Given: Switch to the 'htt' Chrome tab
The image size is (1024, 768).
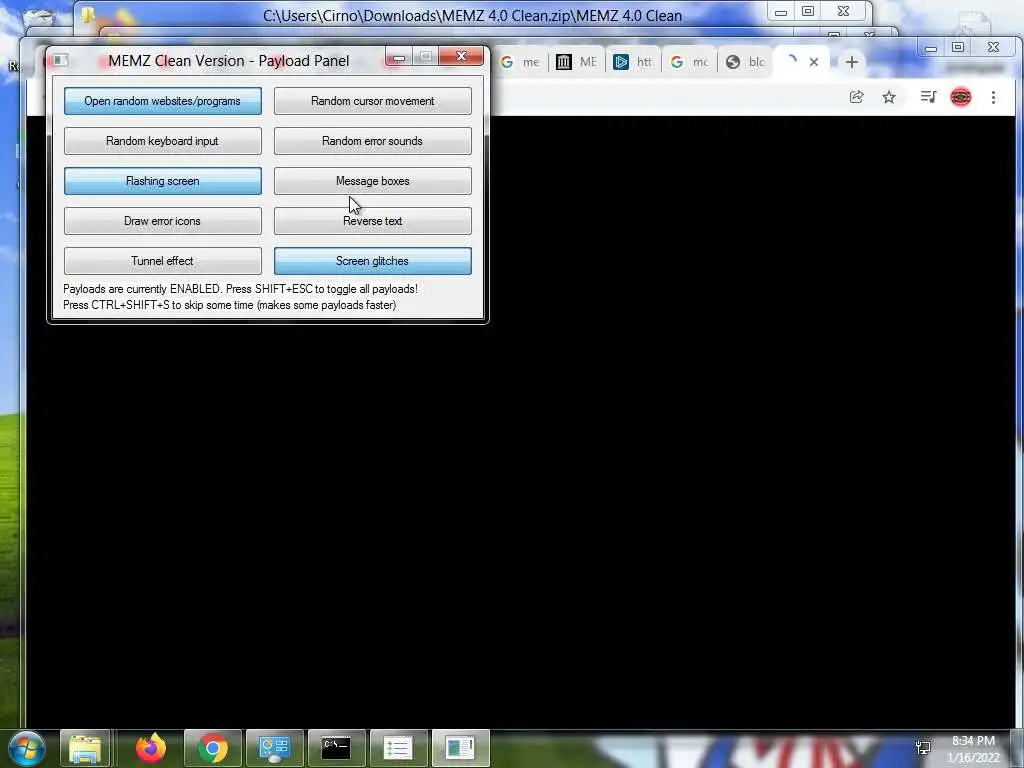Looking at the screenshot, I should click(633, 62).
